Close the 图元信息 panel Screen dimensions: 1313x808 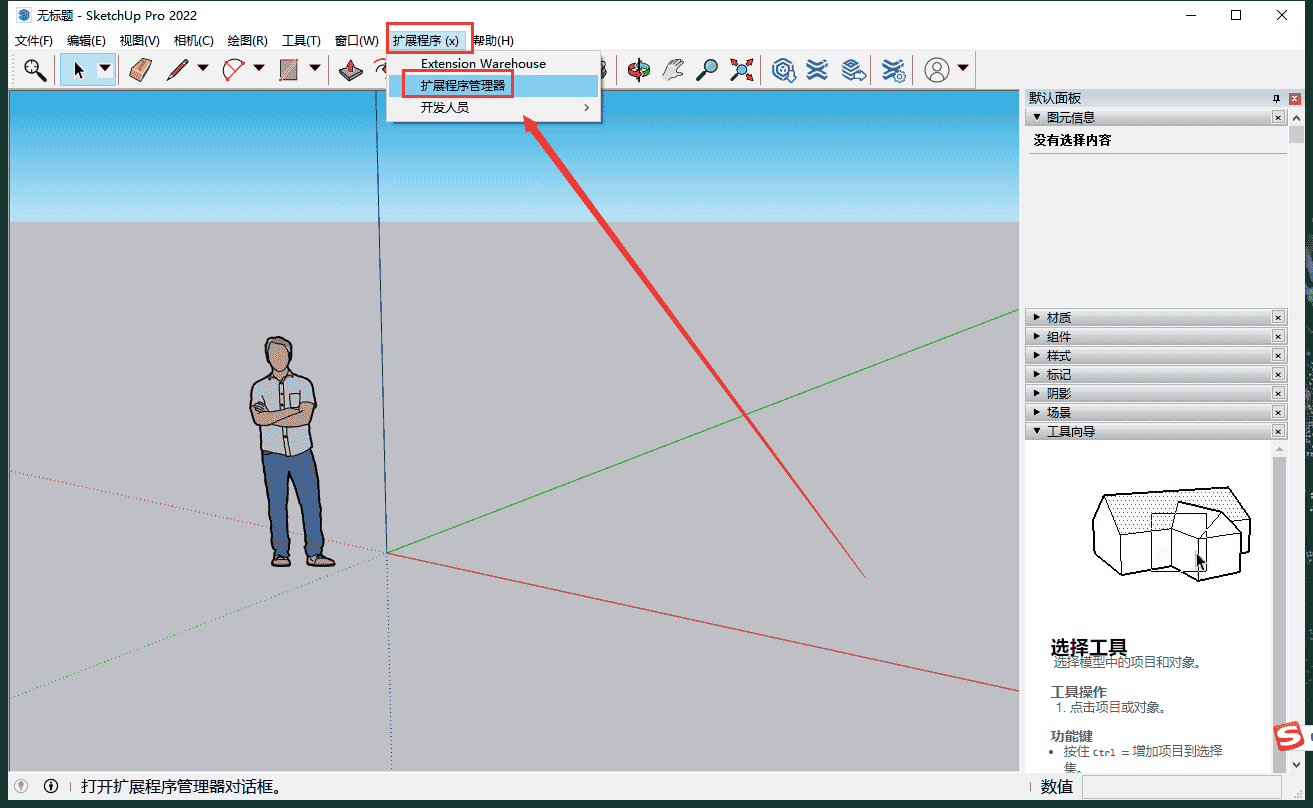coord(1278,117)
